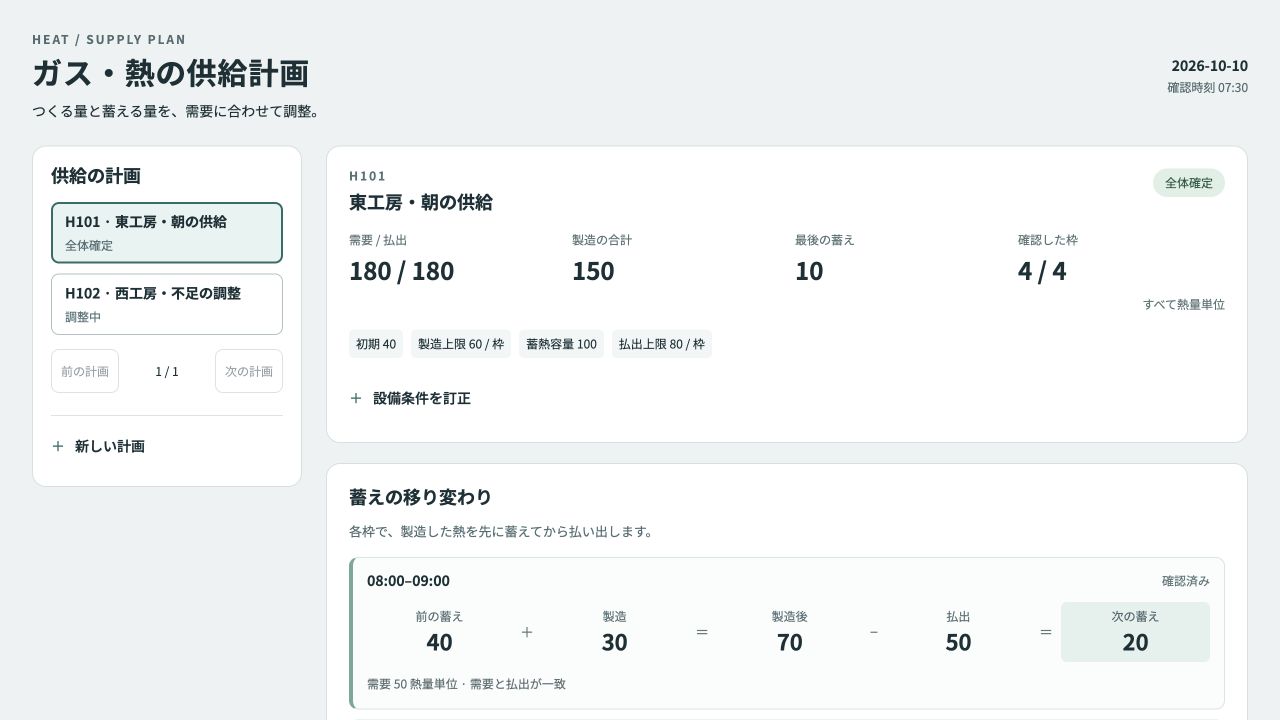The height and width of the screenshot is (720, 1280).
Task: Click the 確認時刻 07:30 text
Action: pyautogui.click(x=1207, y=88)
